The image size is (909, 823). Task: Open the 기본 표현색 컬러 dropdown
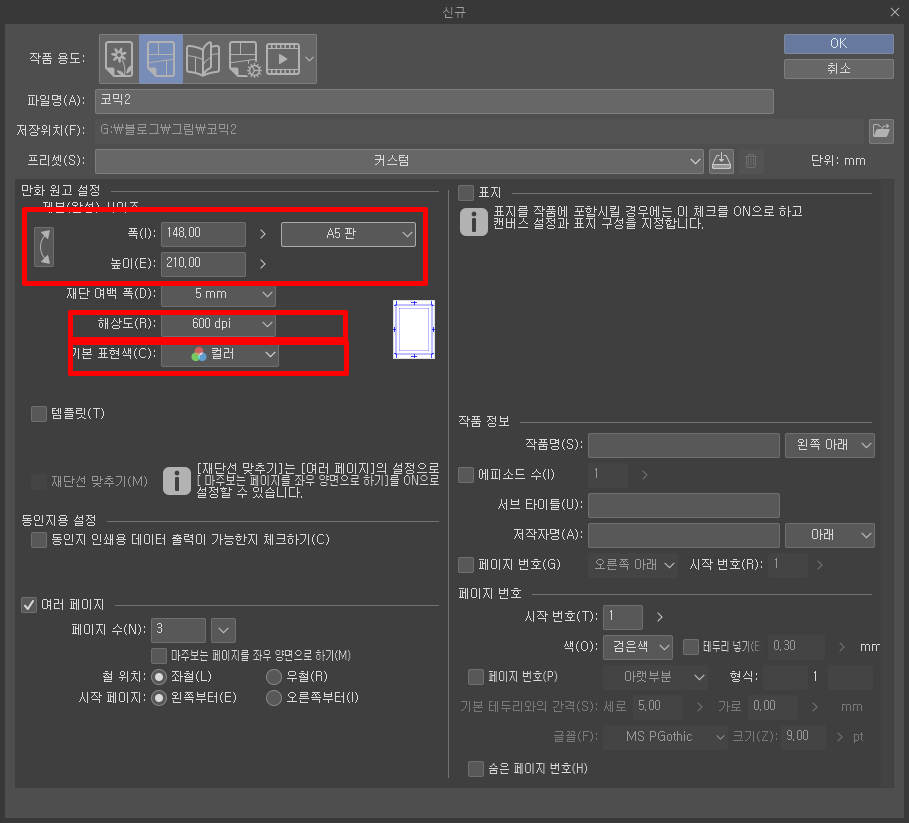tap(220, 354)
